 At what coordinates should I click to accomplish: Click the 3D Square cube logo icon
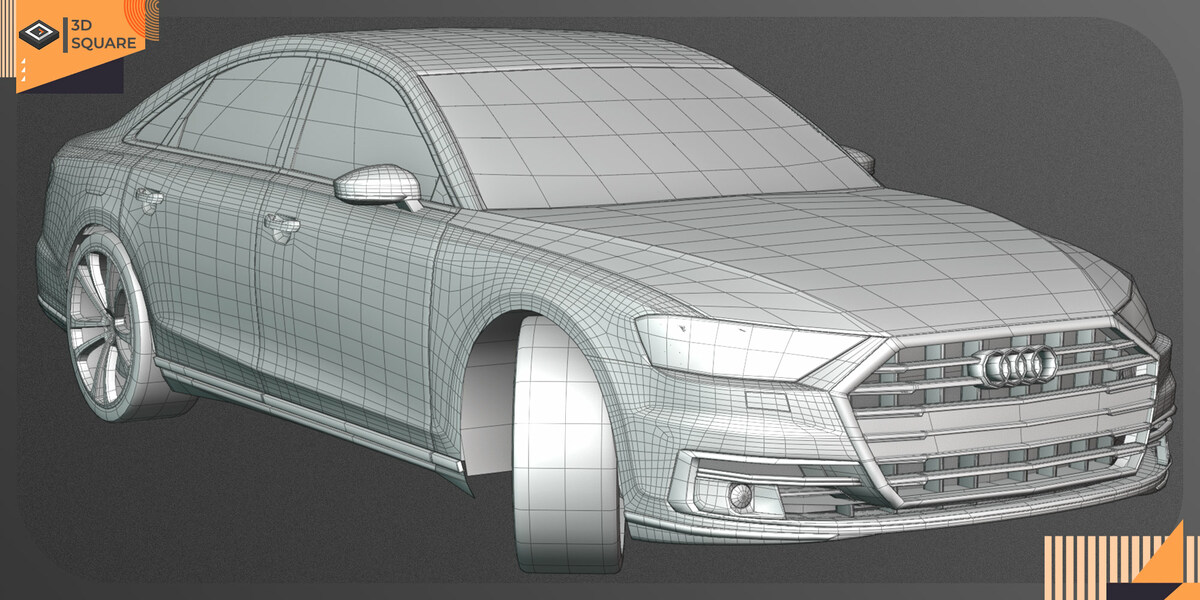[x=40, y=34]
